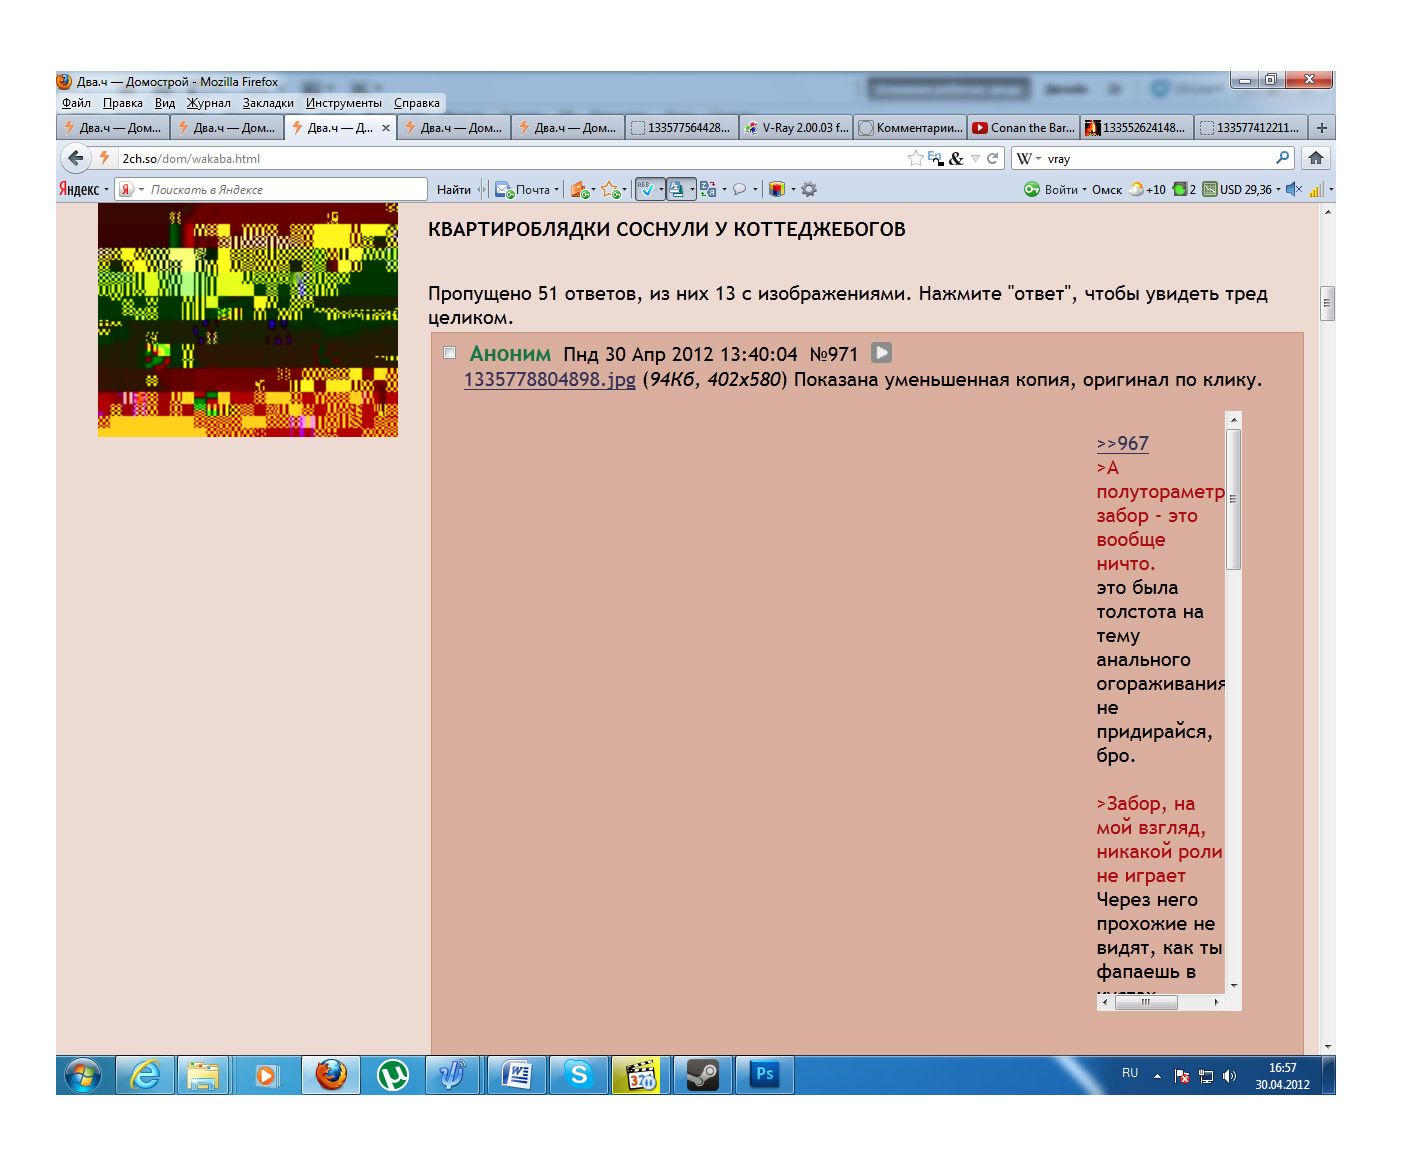
Task: Tick the checkbox next to Аноним post
Action: [x=450, y=353]
